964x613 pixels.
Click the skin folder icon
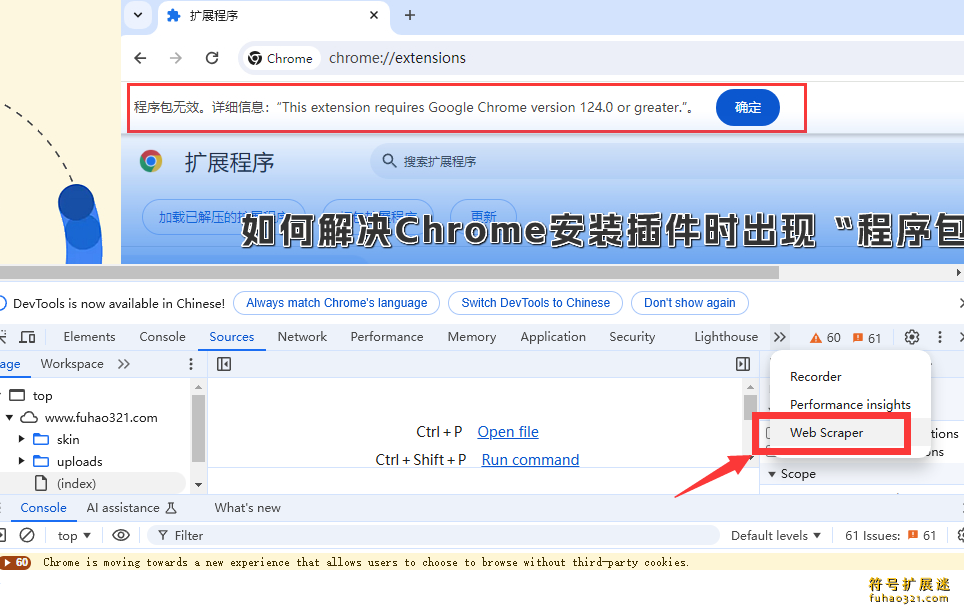[x=41, y=439]
